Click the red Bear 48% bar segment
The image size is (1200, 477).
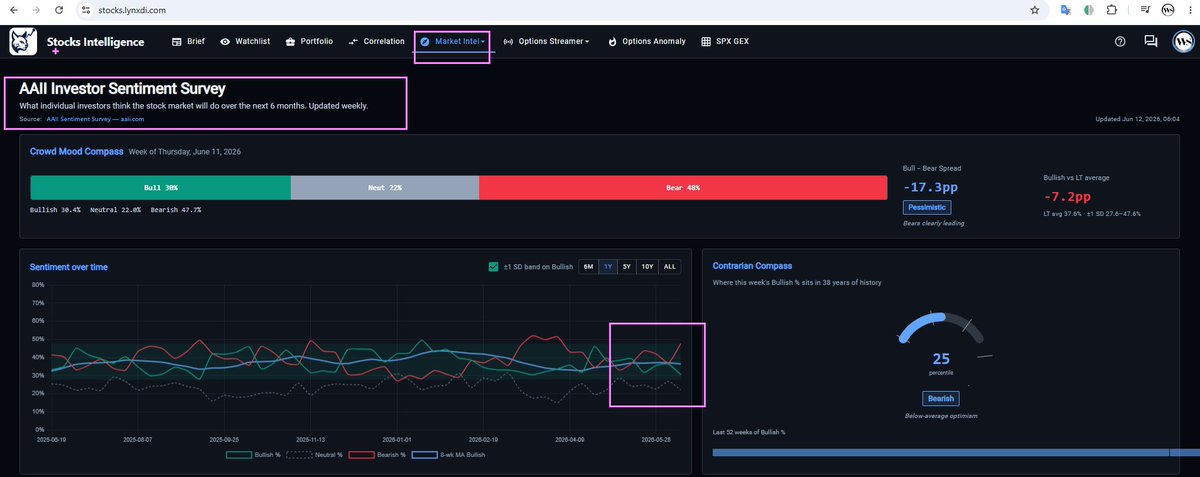point(683,187)
